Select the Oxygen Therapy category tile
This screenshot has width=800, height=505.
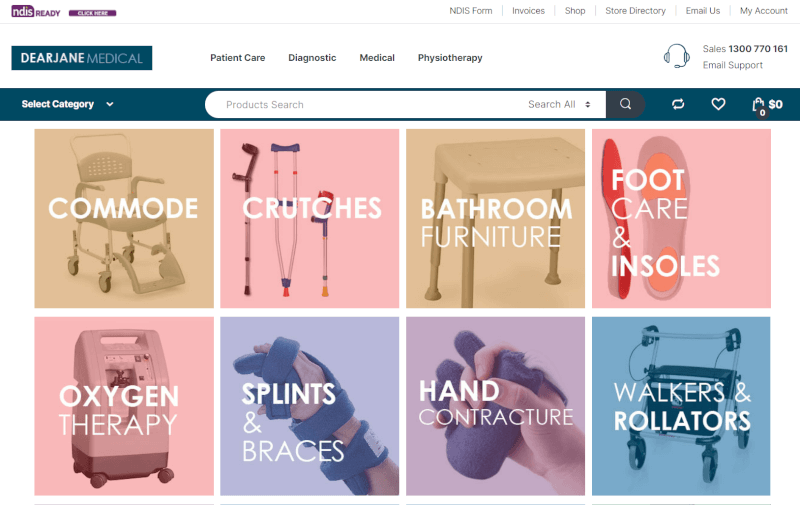pos(124,406)
